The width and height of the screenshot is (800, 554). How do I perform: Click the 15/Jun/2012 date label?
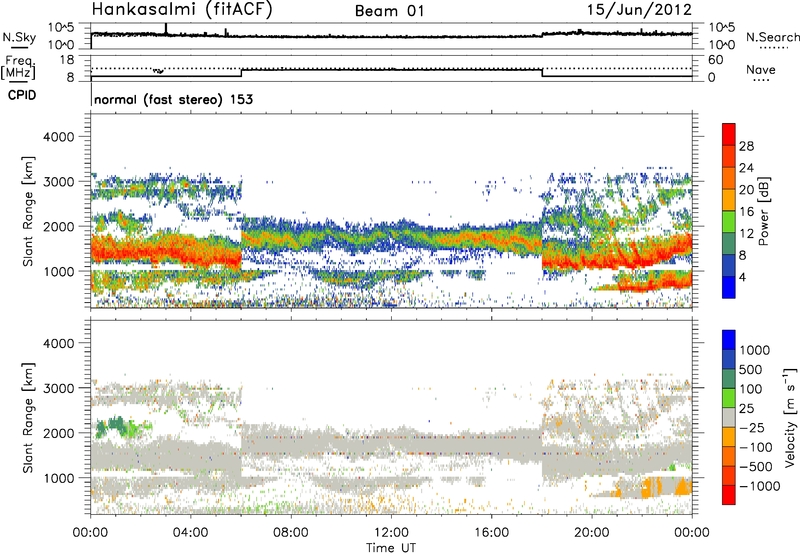639,10
